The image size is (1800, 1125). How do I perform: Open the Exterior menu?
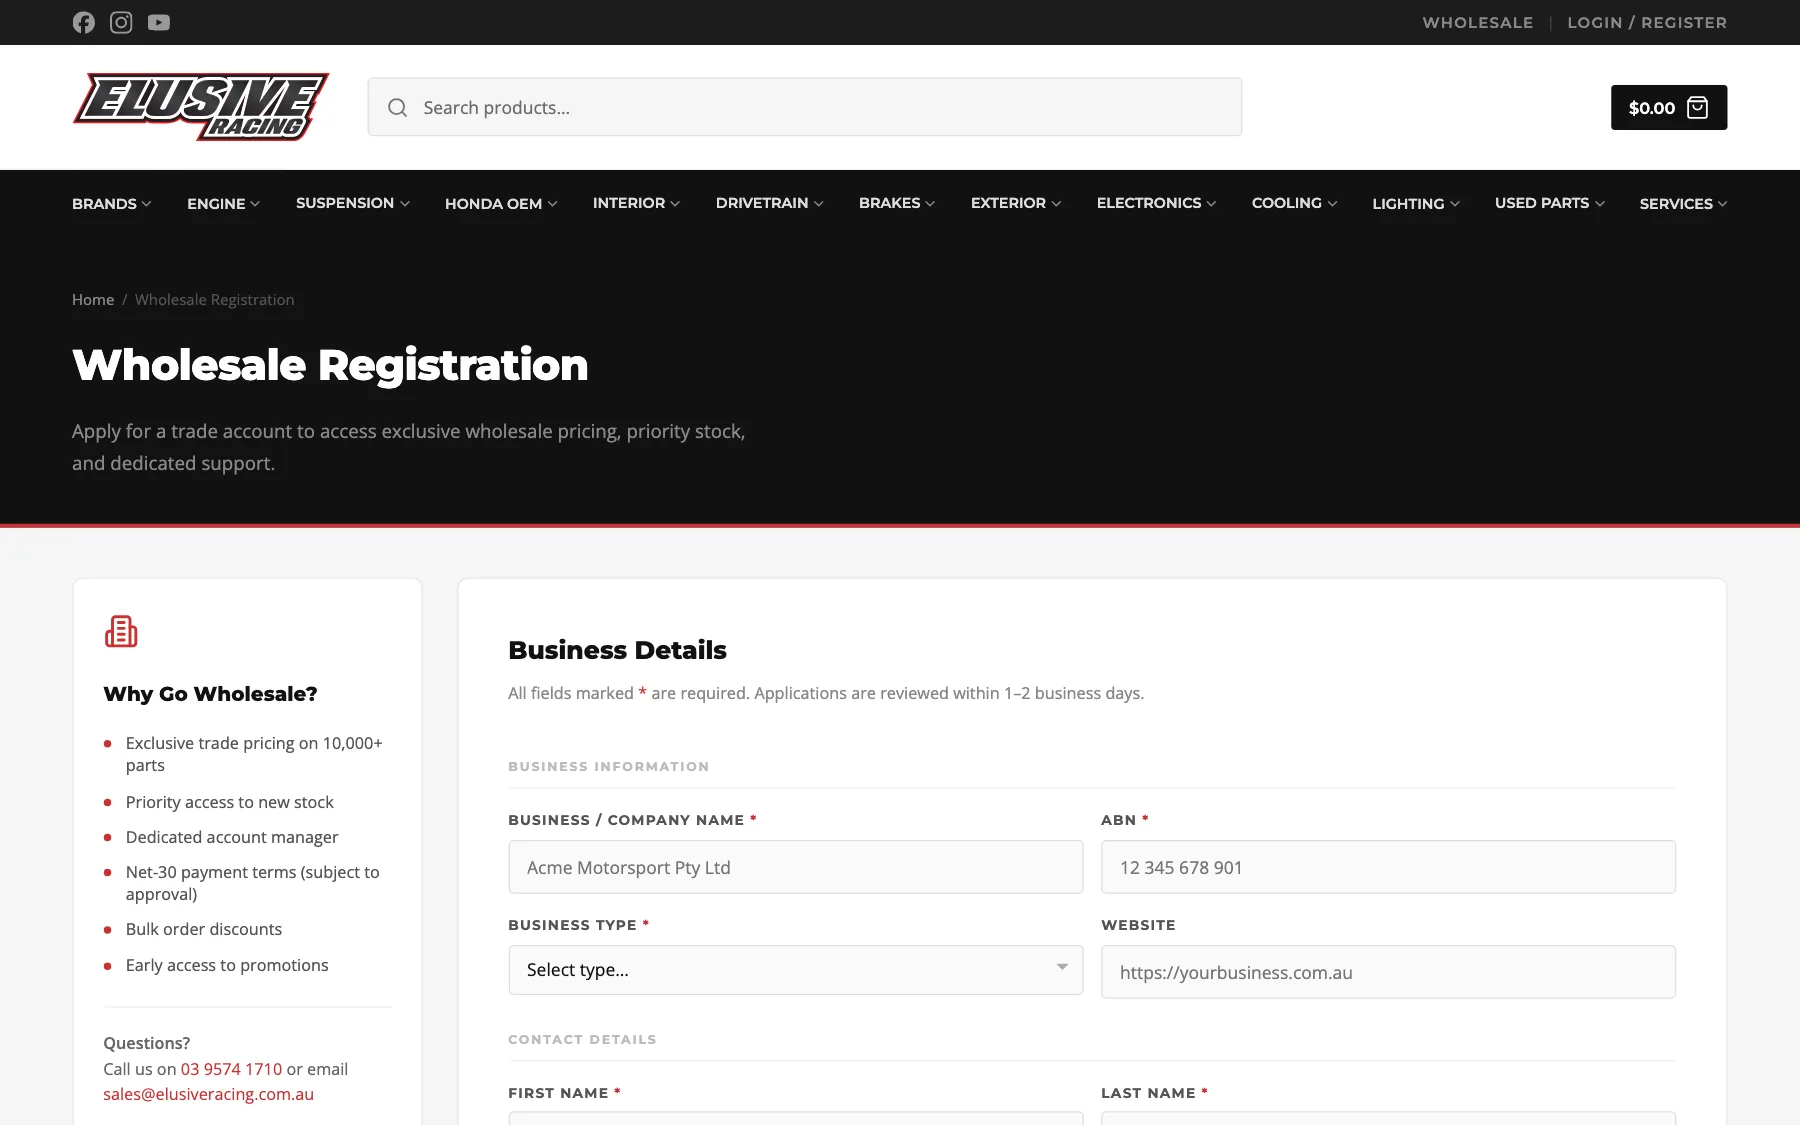pyautogui.click(x=1016, y=203)
